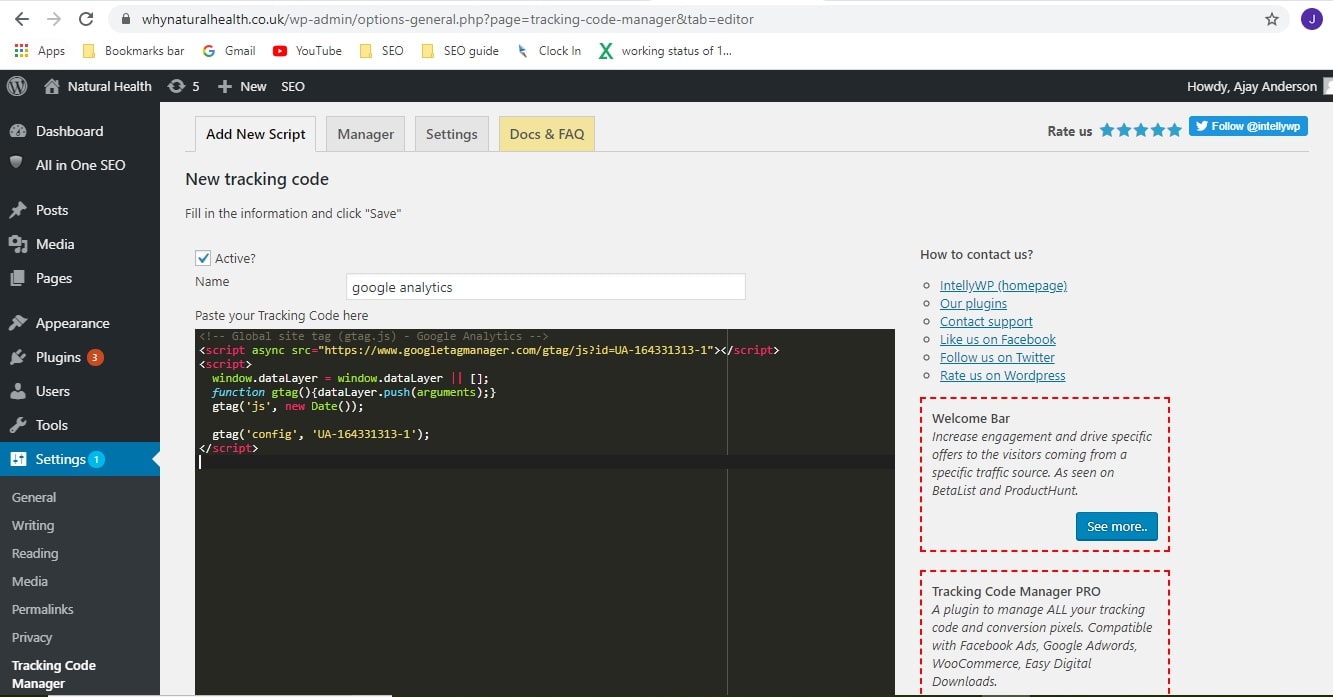Switch to the Manager tab
This screenshot has width=1333, height=697.
pyautogui.click(x=364, y=133)
